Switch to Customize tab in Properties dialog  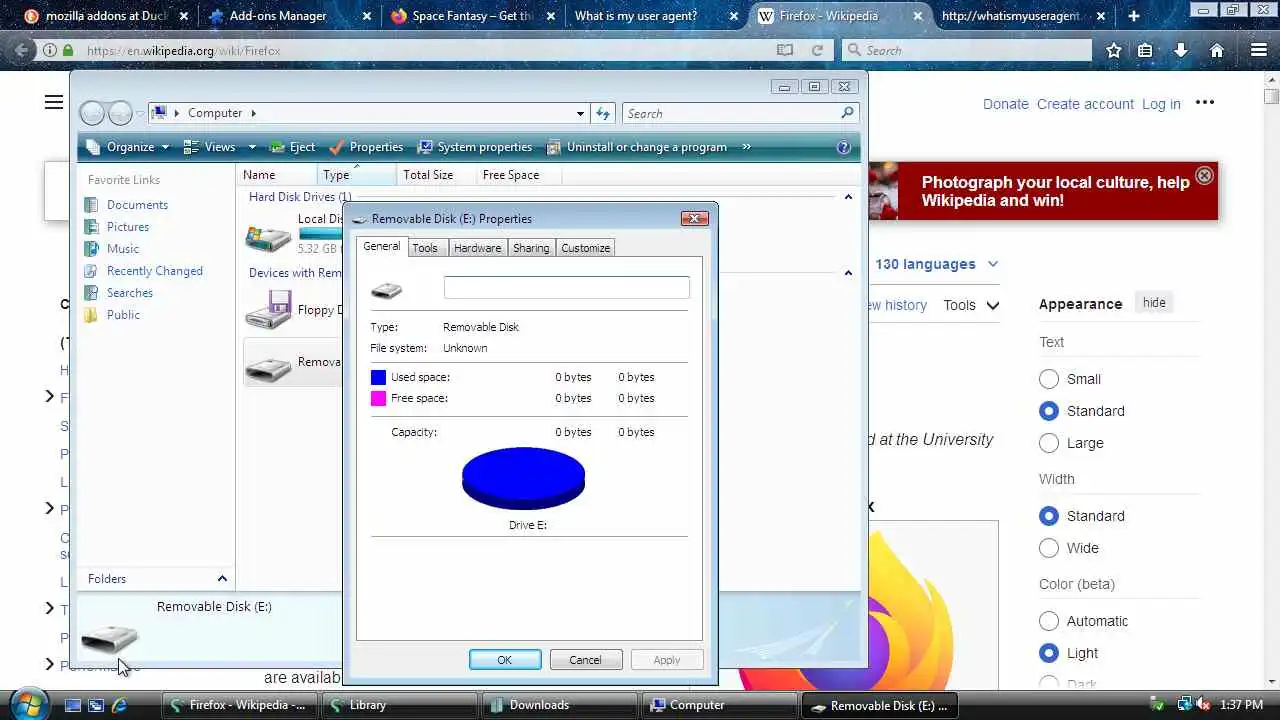coord(585,248)
